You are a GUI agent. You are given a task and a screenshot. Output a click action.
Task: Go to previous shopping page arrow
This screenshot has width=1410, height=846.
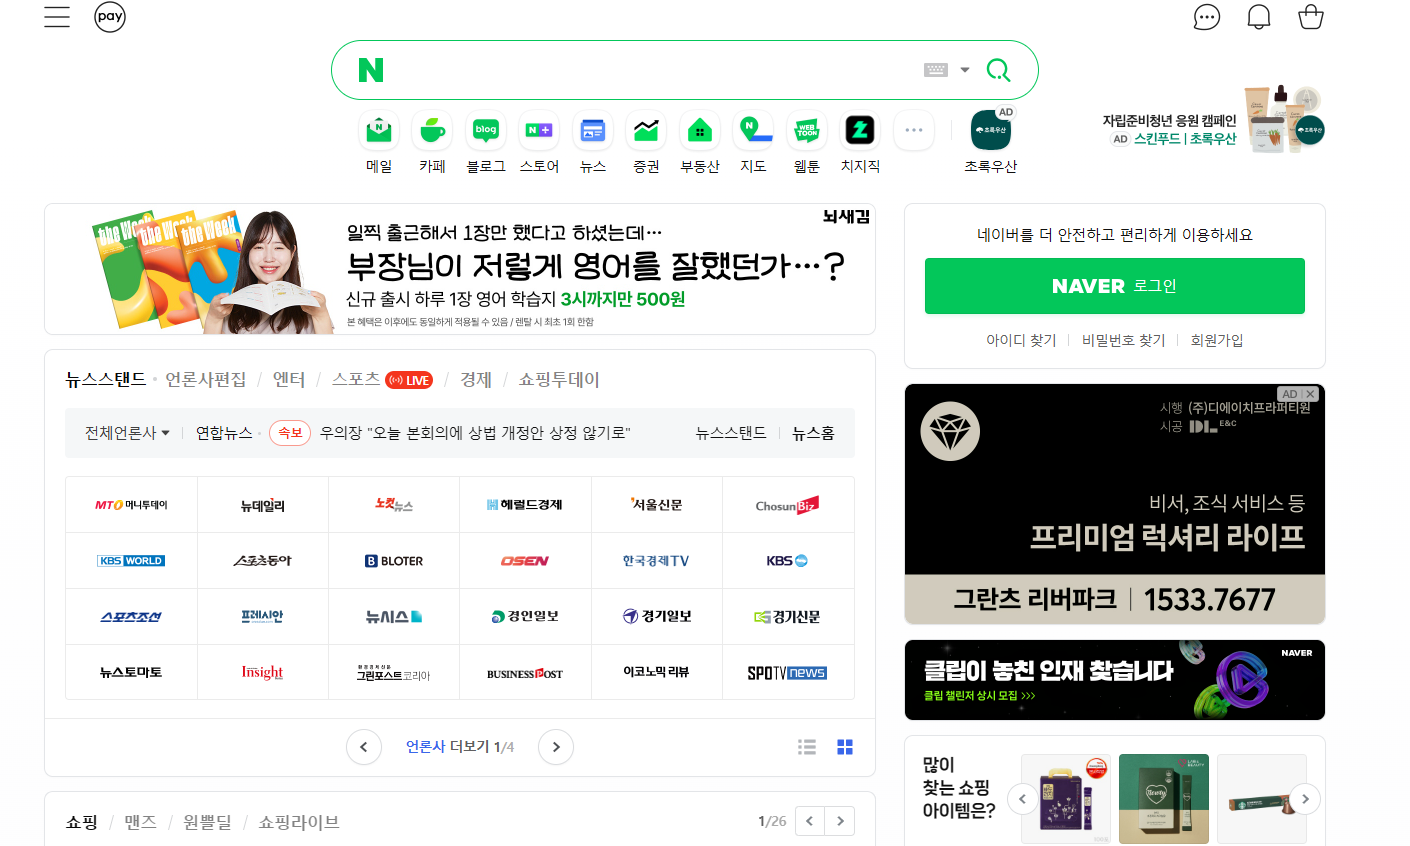click(x=809, y=821)
